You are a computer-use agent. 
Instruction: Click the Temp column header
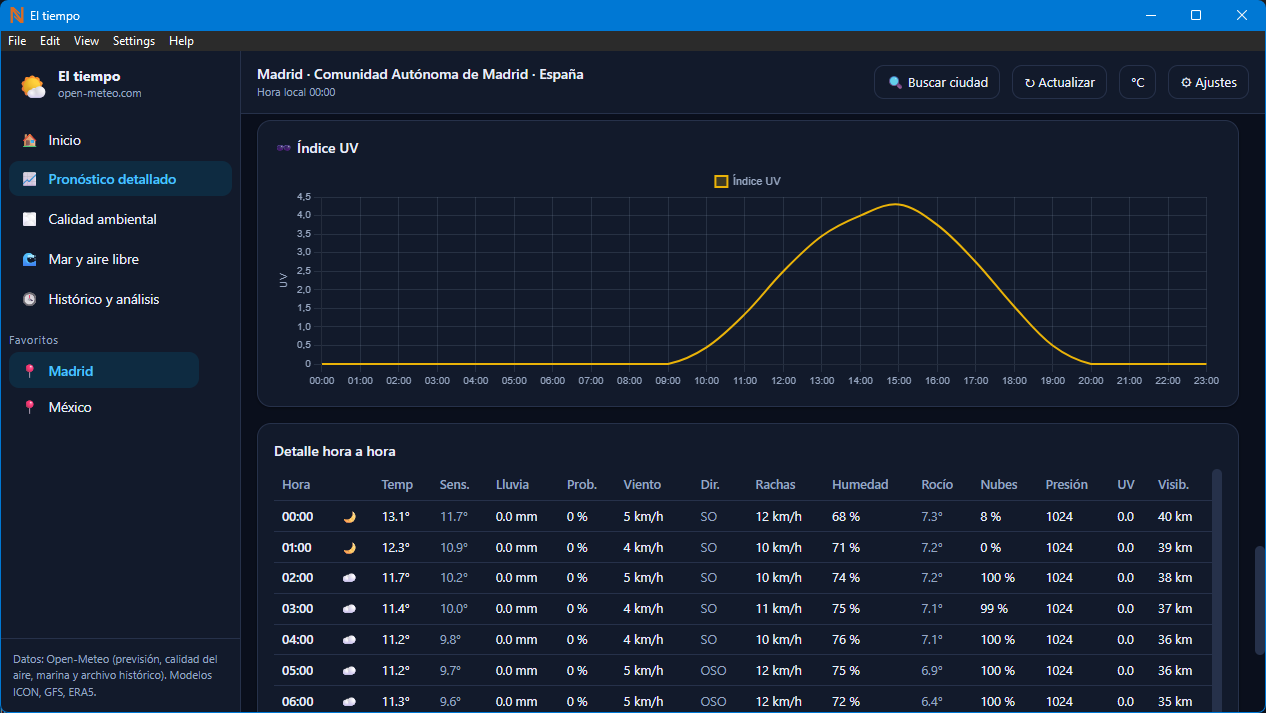[397, 485]
